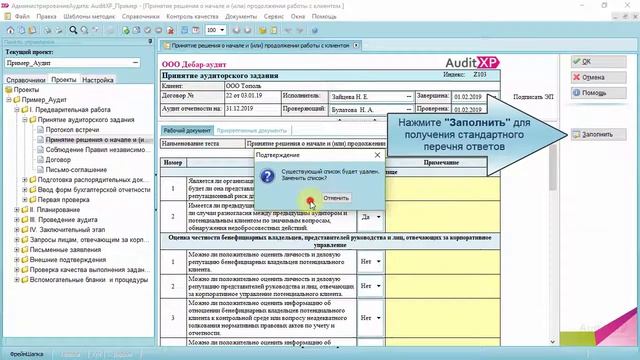This screenshot has height=360, width=640.
Task: Switch to the Прикрепленные документы tab
Action: click(252, 131)
